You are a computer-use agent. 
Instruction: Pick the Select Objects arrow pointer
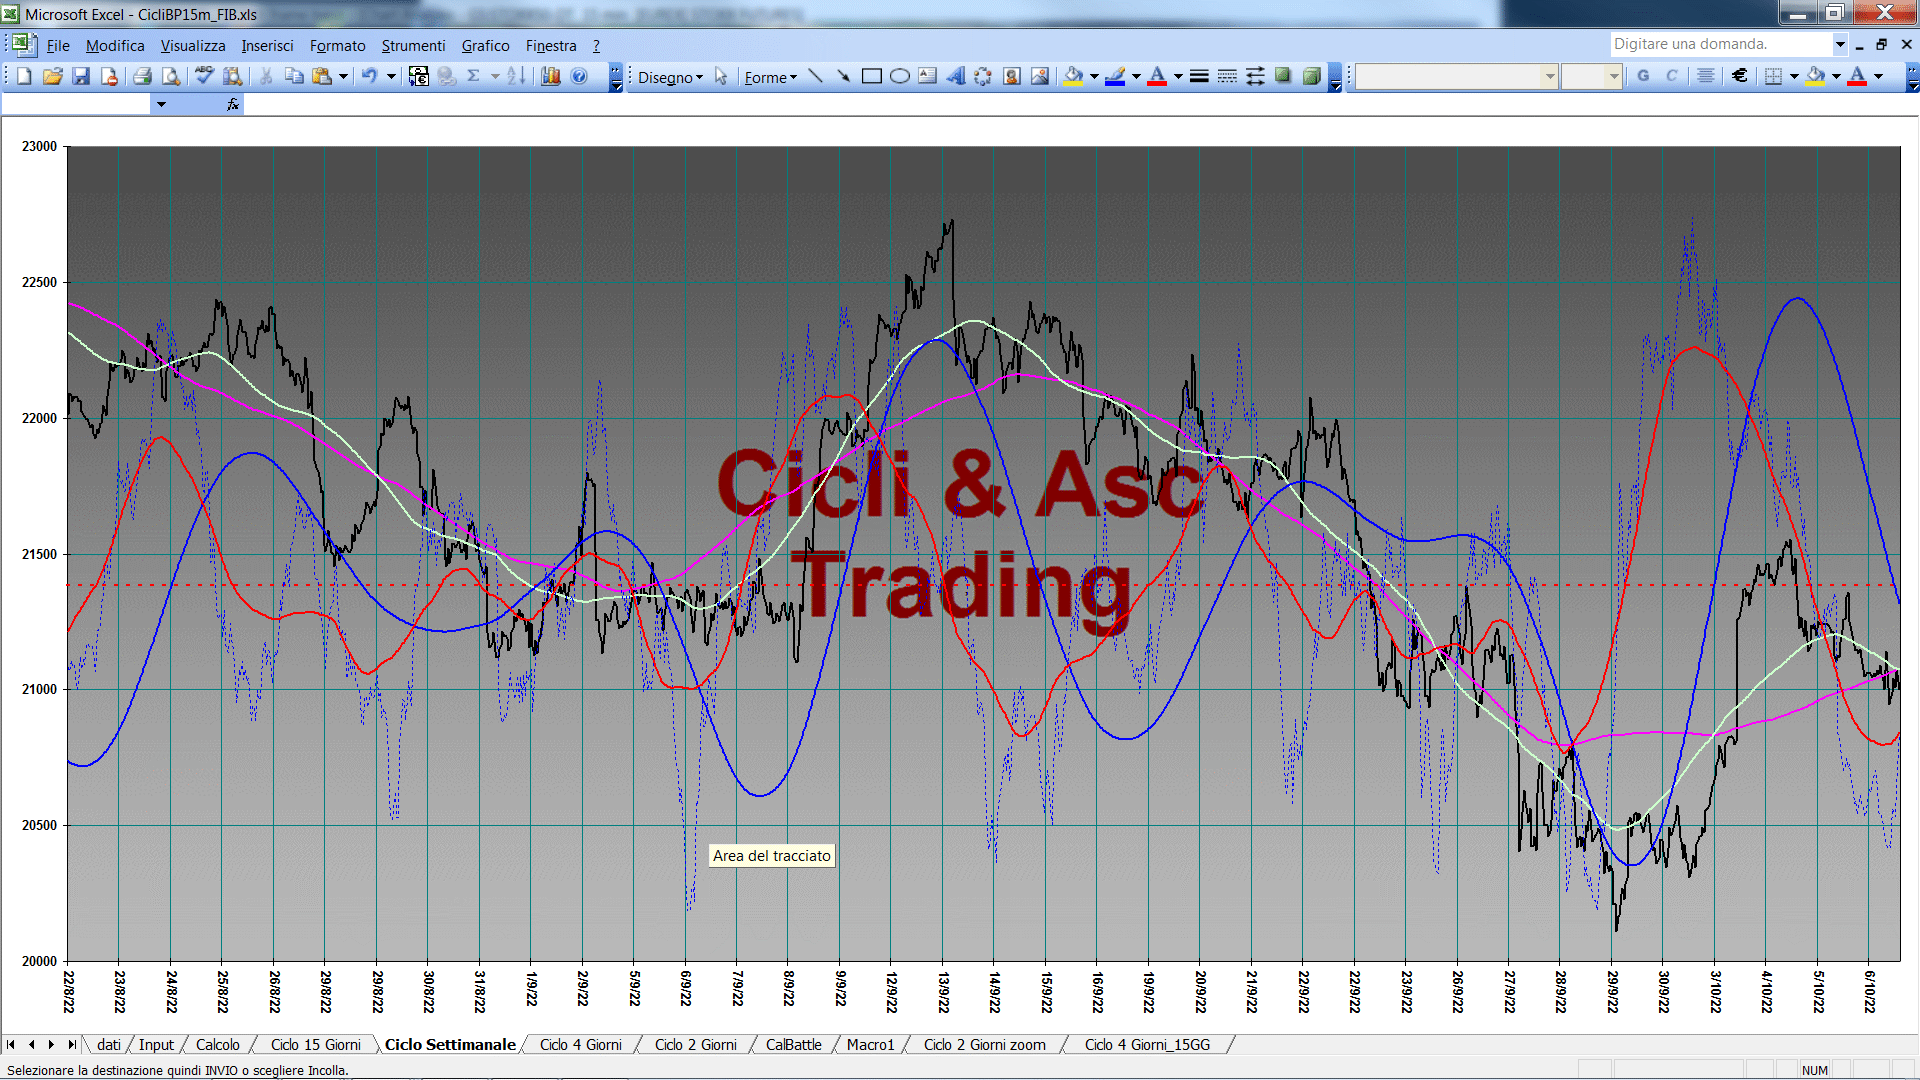pos(721,76)
